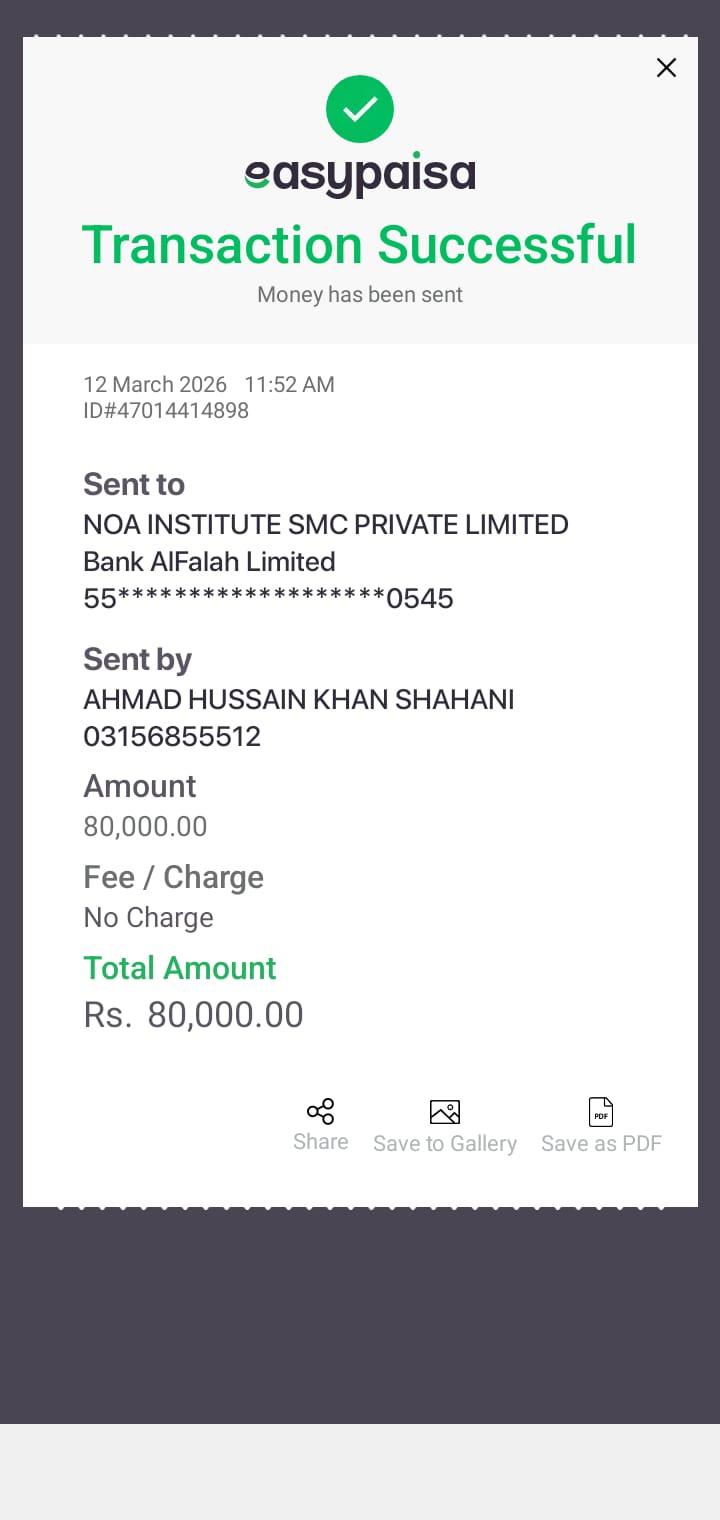Tap the Share icon

[x=320, y=1112]
